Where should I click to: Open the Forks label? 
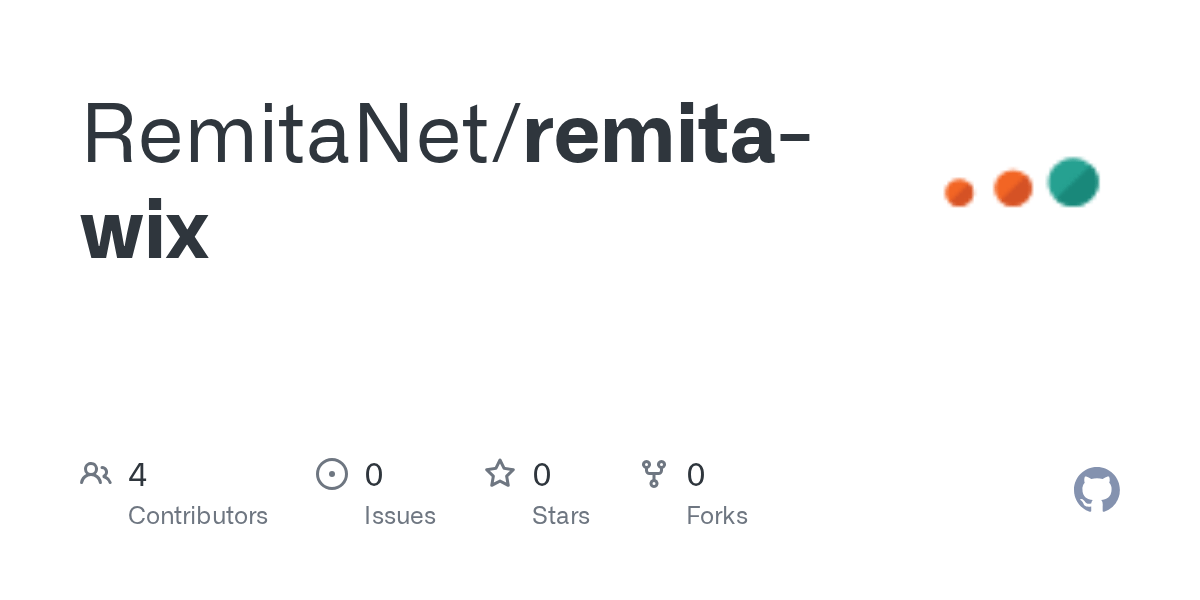tap(717, 516)
